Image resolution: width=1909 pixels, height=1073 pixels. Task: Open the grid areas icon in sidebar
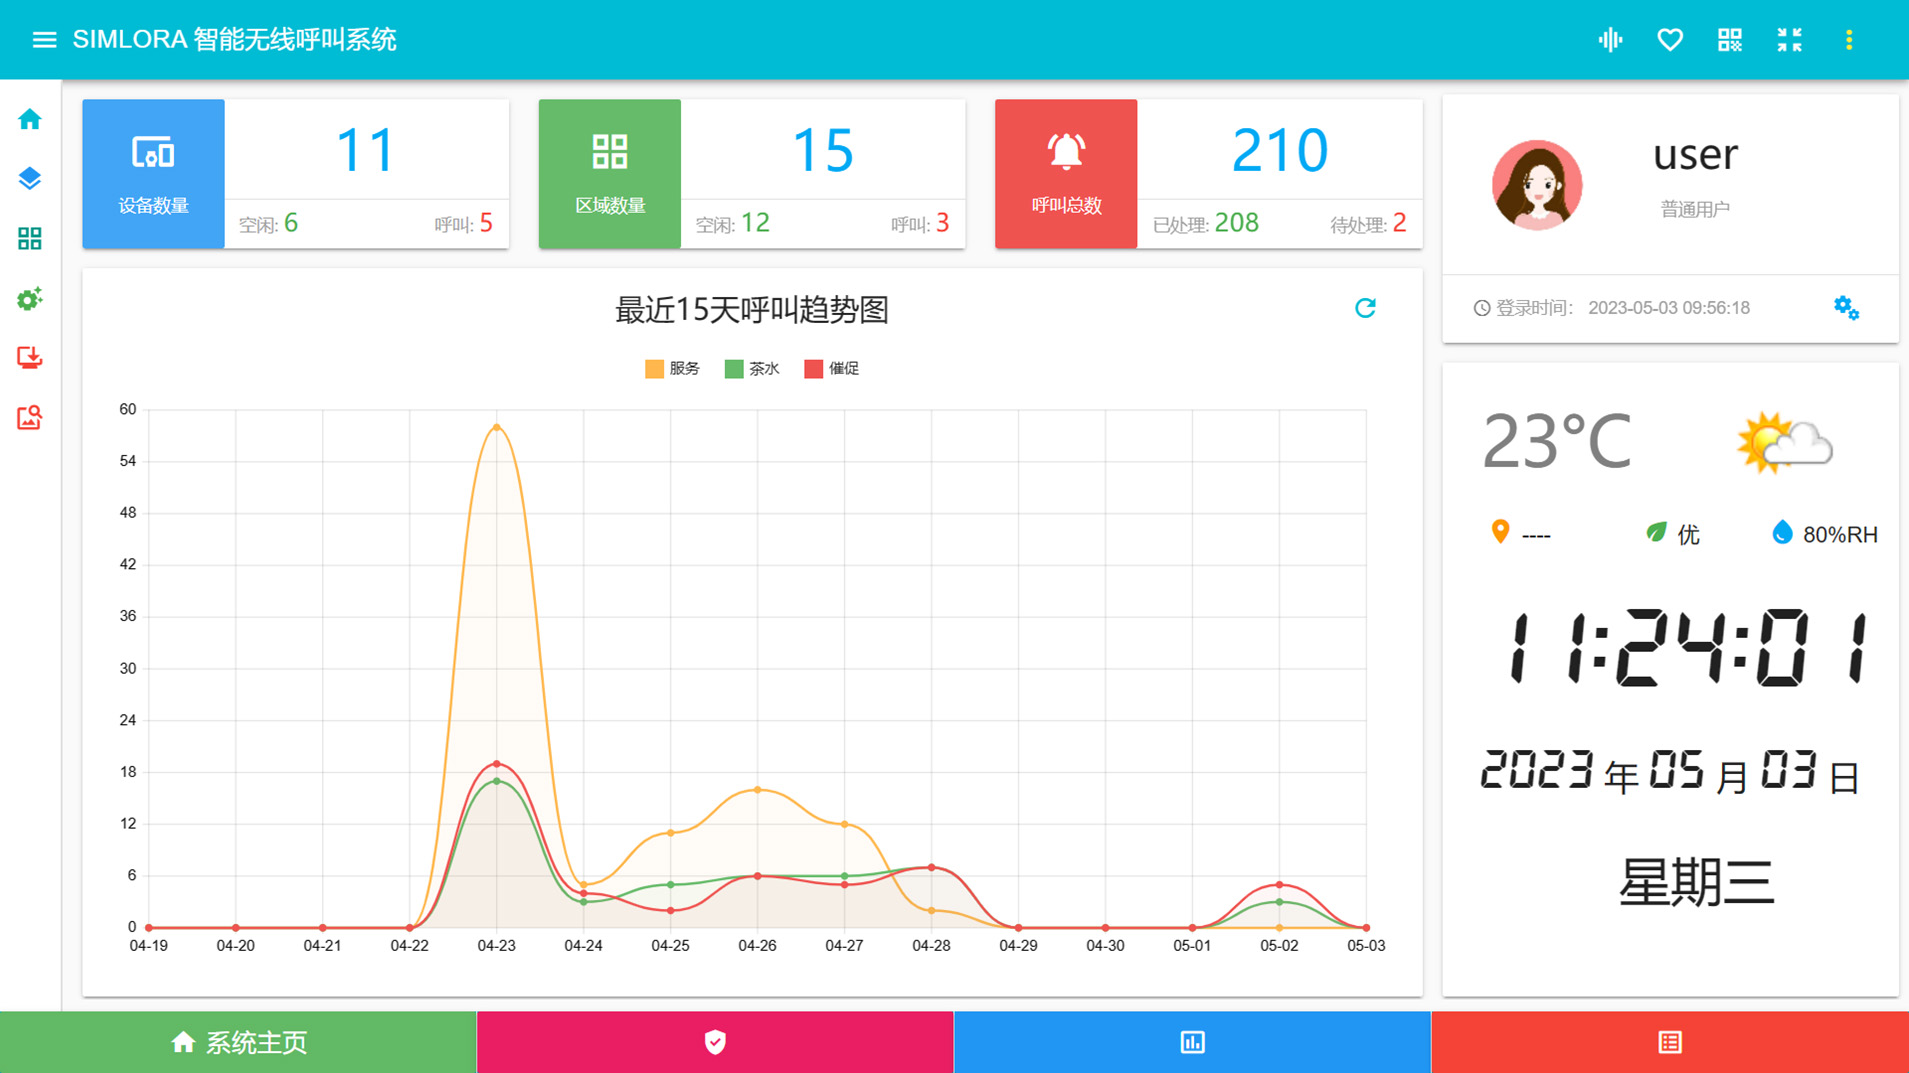click(x=30, y=239)
